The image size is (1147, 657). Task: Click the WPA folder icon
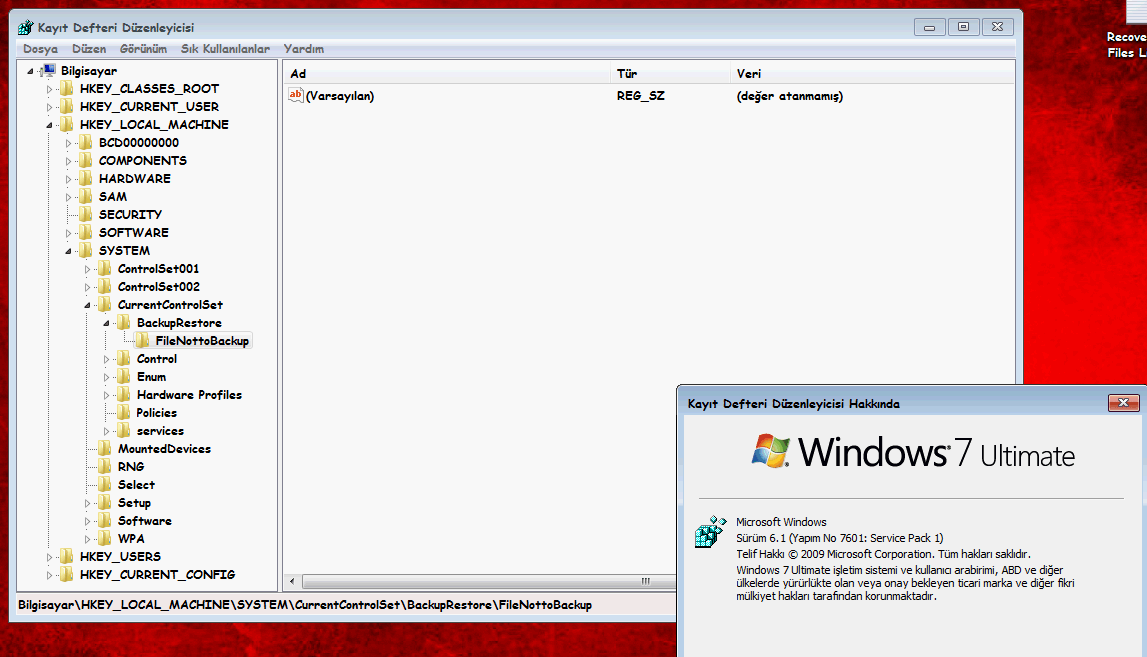point(105,538)
